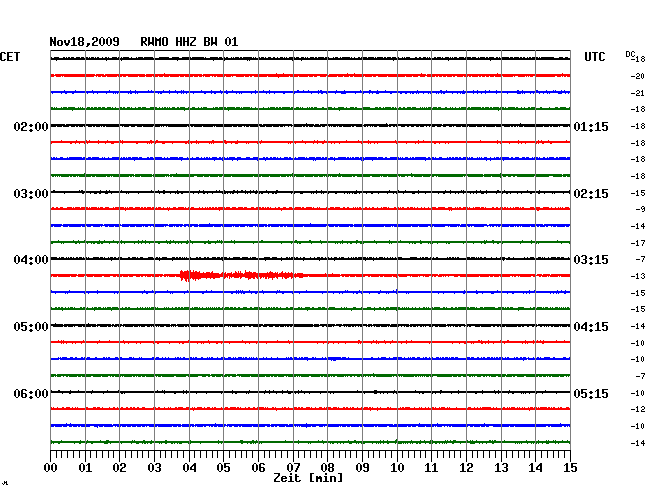The width and height of the screenshot is (650, 494).
Task: Select minute tick label "11"
Action: click(x=431, y=467)
